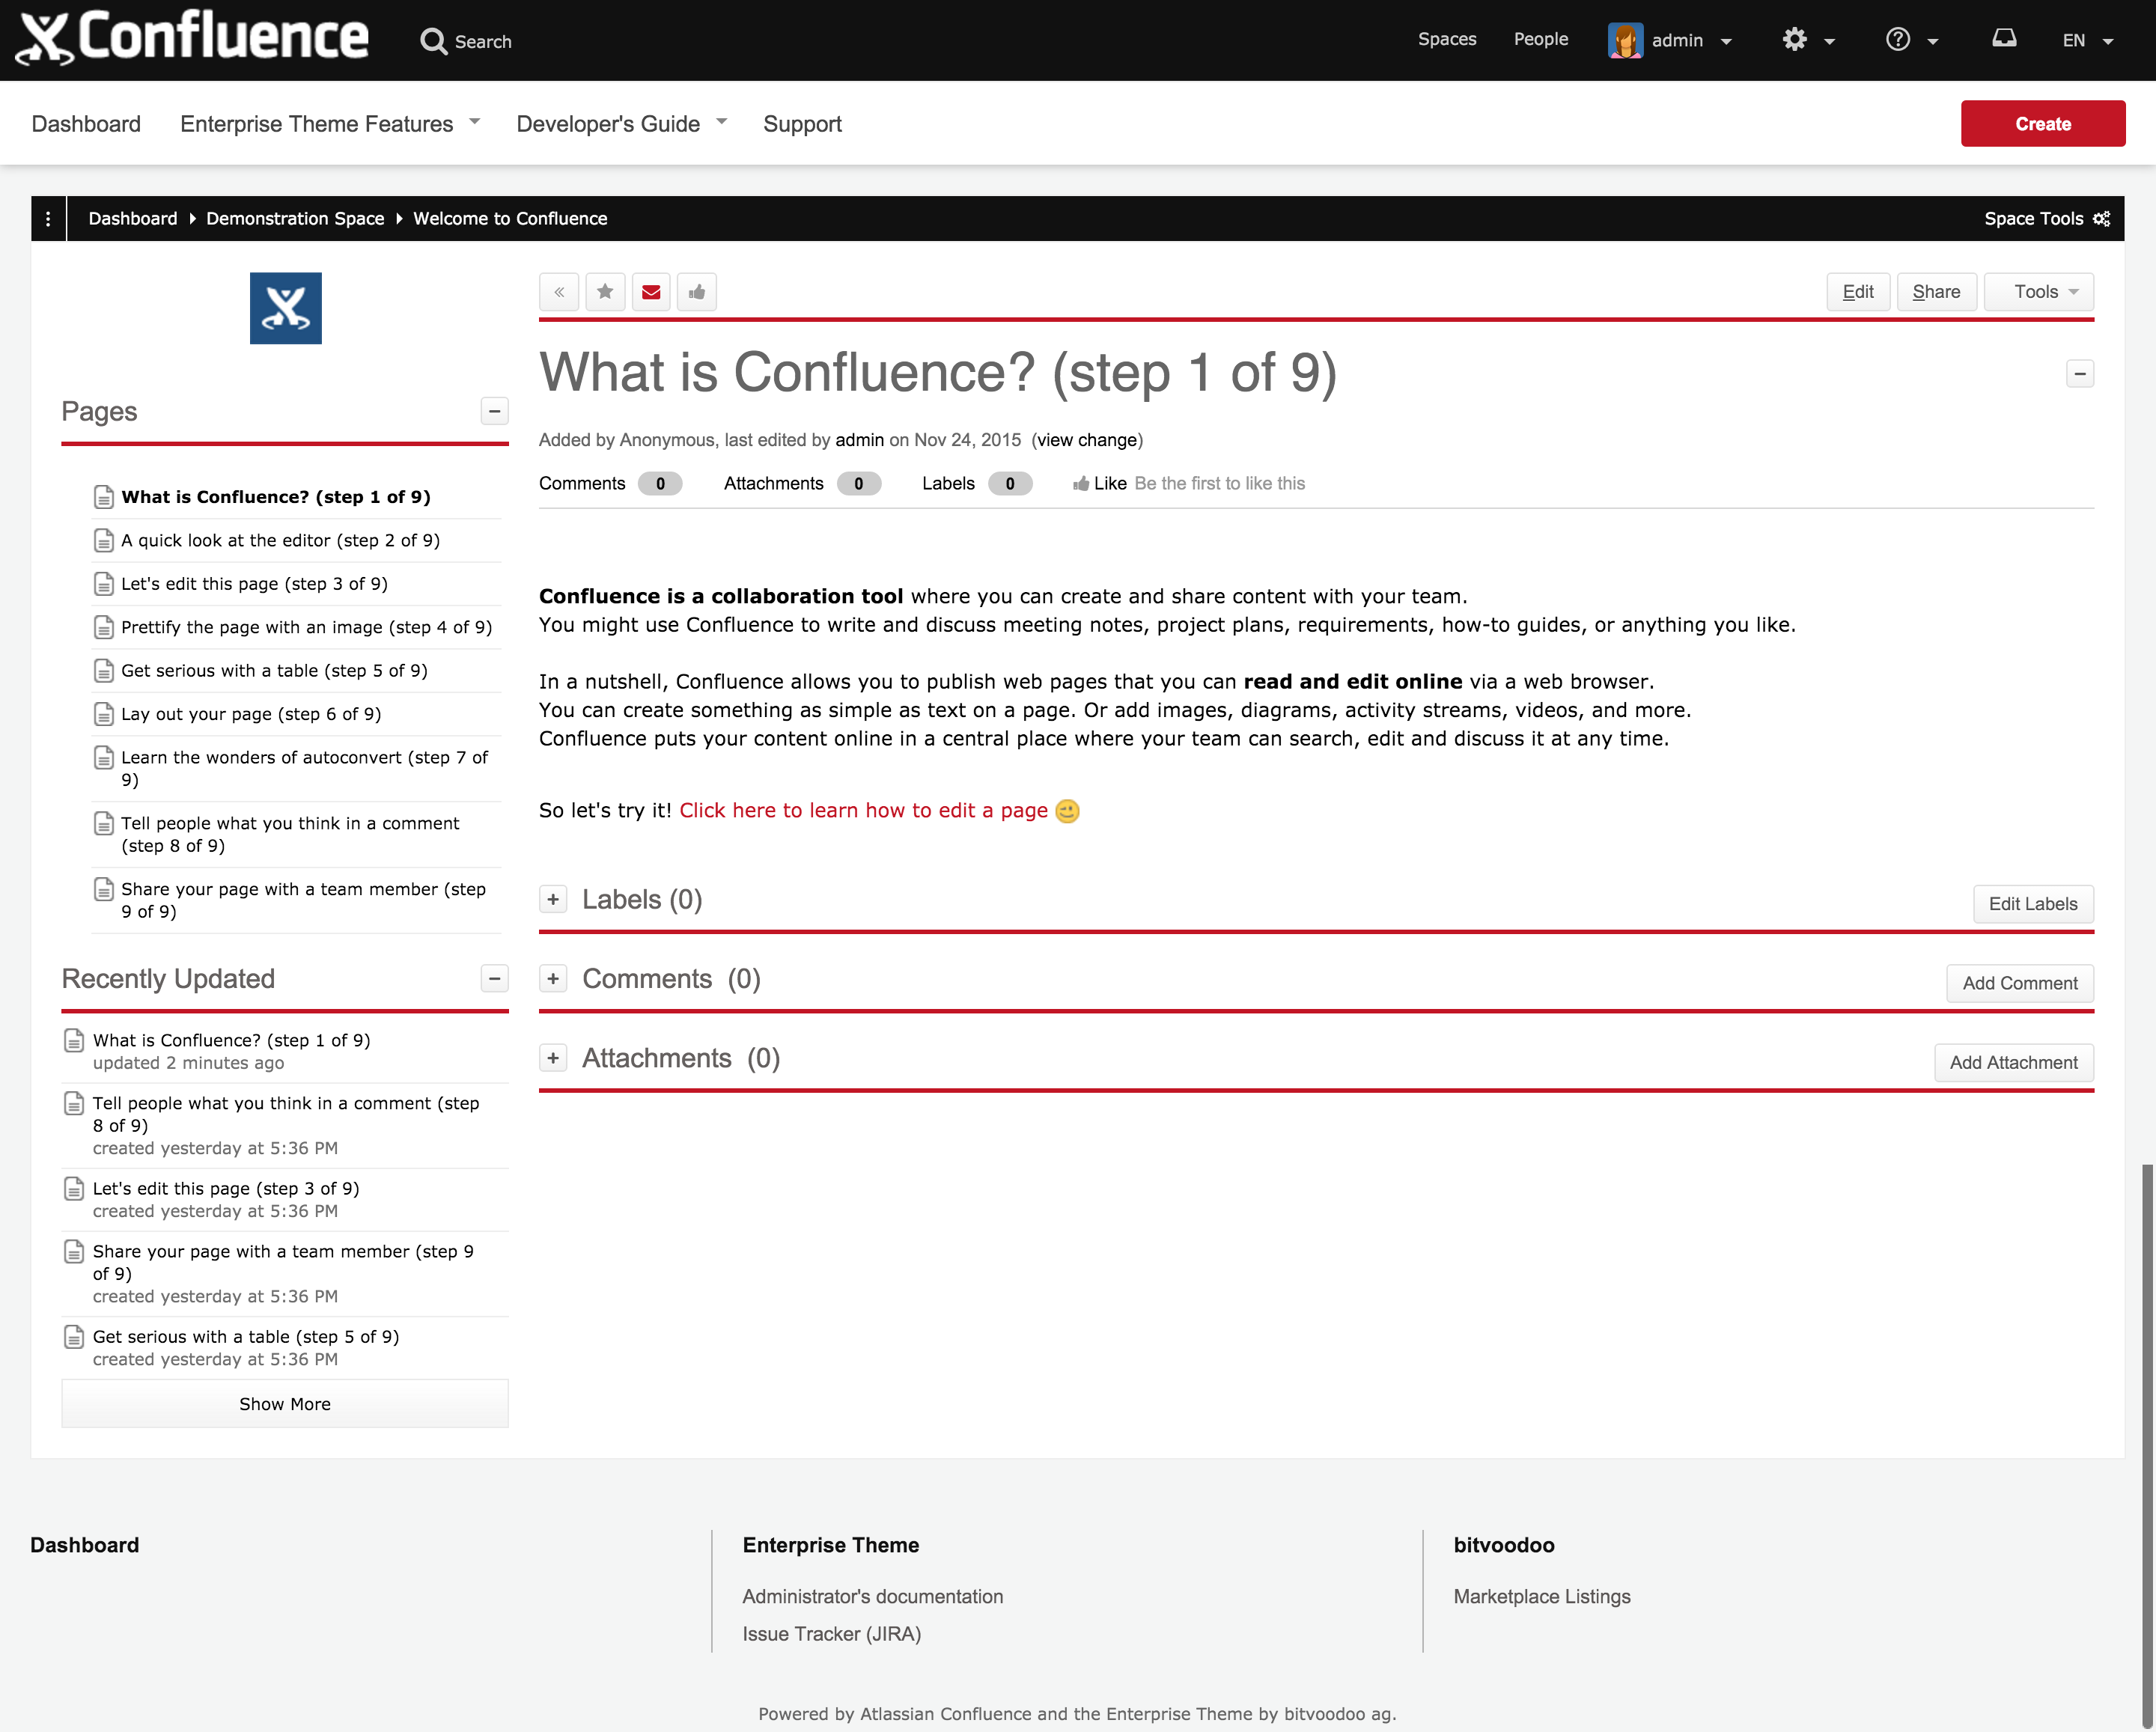Click the Labels count tab

[x=976, y=484]
